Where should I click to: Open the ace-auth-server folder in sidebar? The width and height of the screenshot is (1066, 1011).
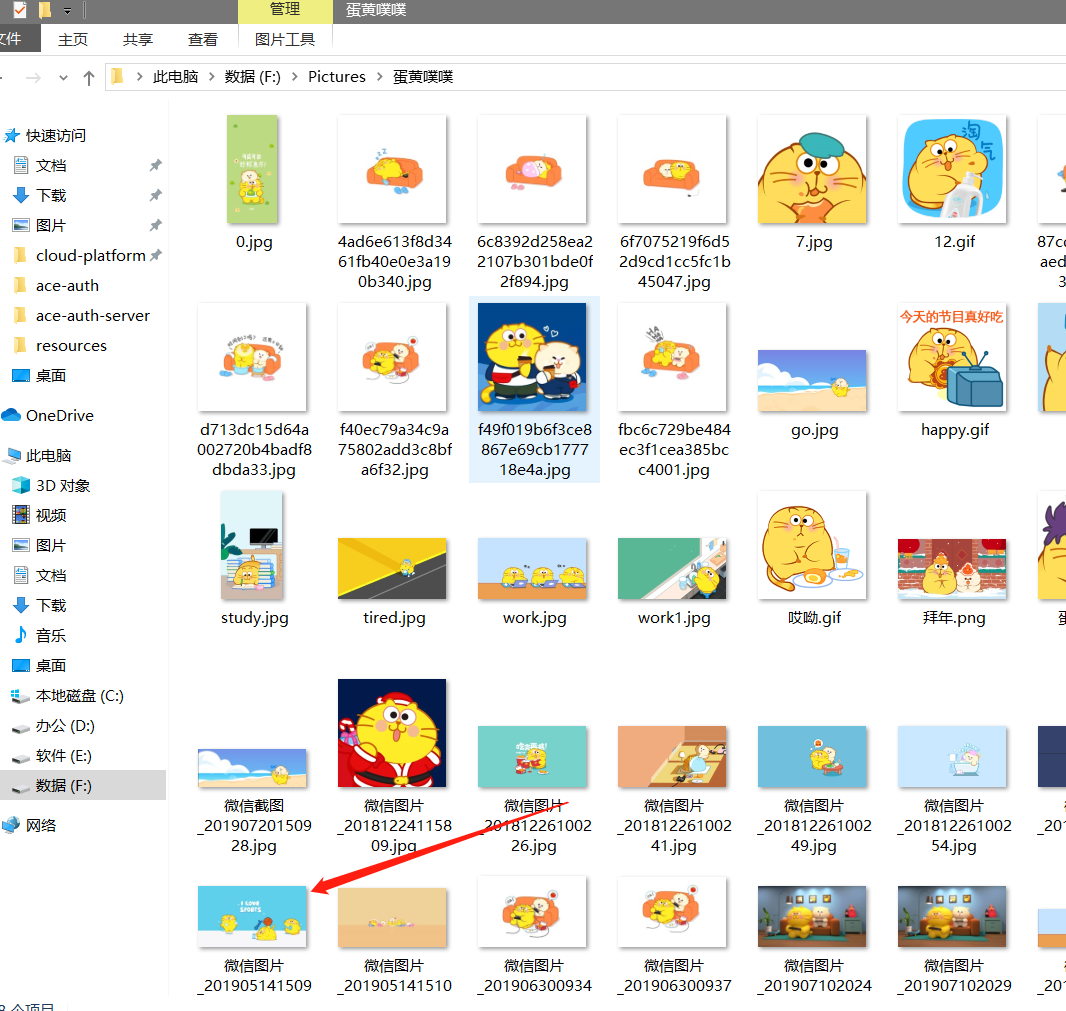(x=92, y=315)
